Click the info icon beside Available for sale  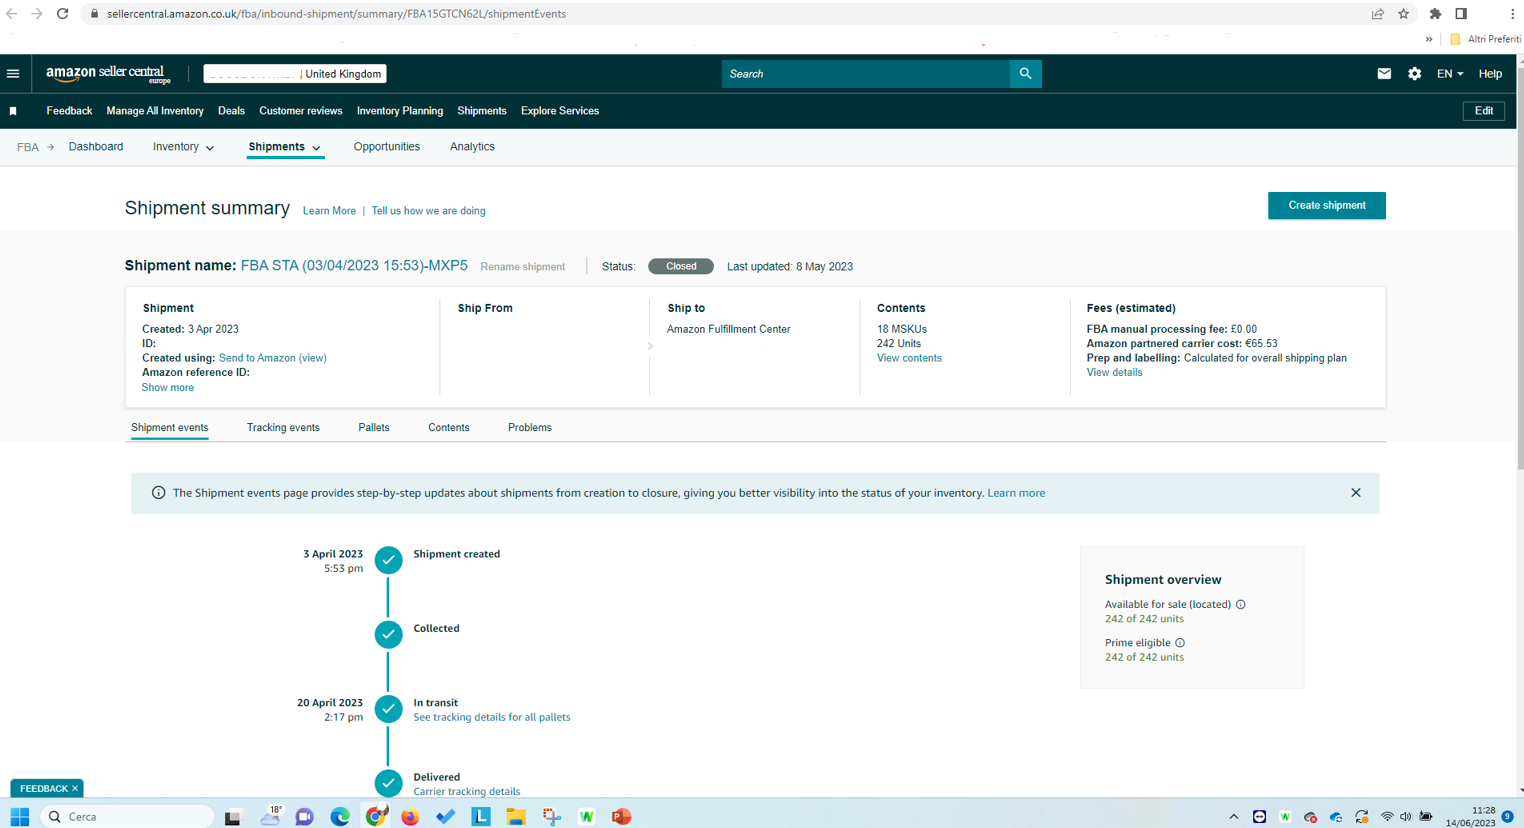click(x=1241, y=604)
